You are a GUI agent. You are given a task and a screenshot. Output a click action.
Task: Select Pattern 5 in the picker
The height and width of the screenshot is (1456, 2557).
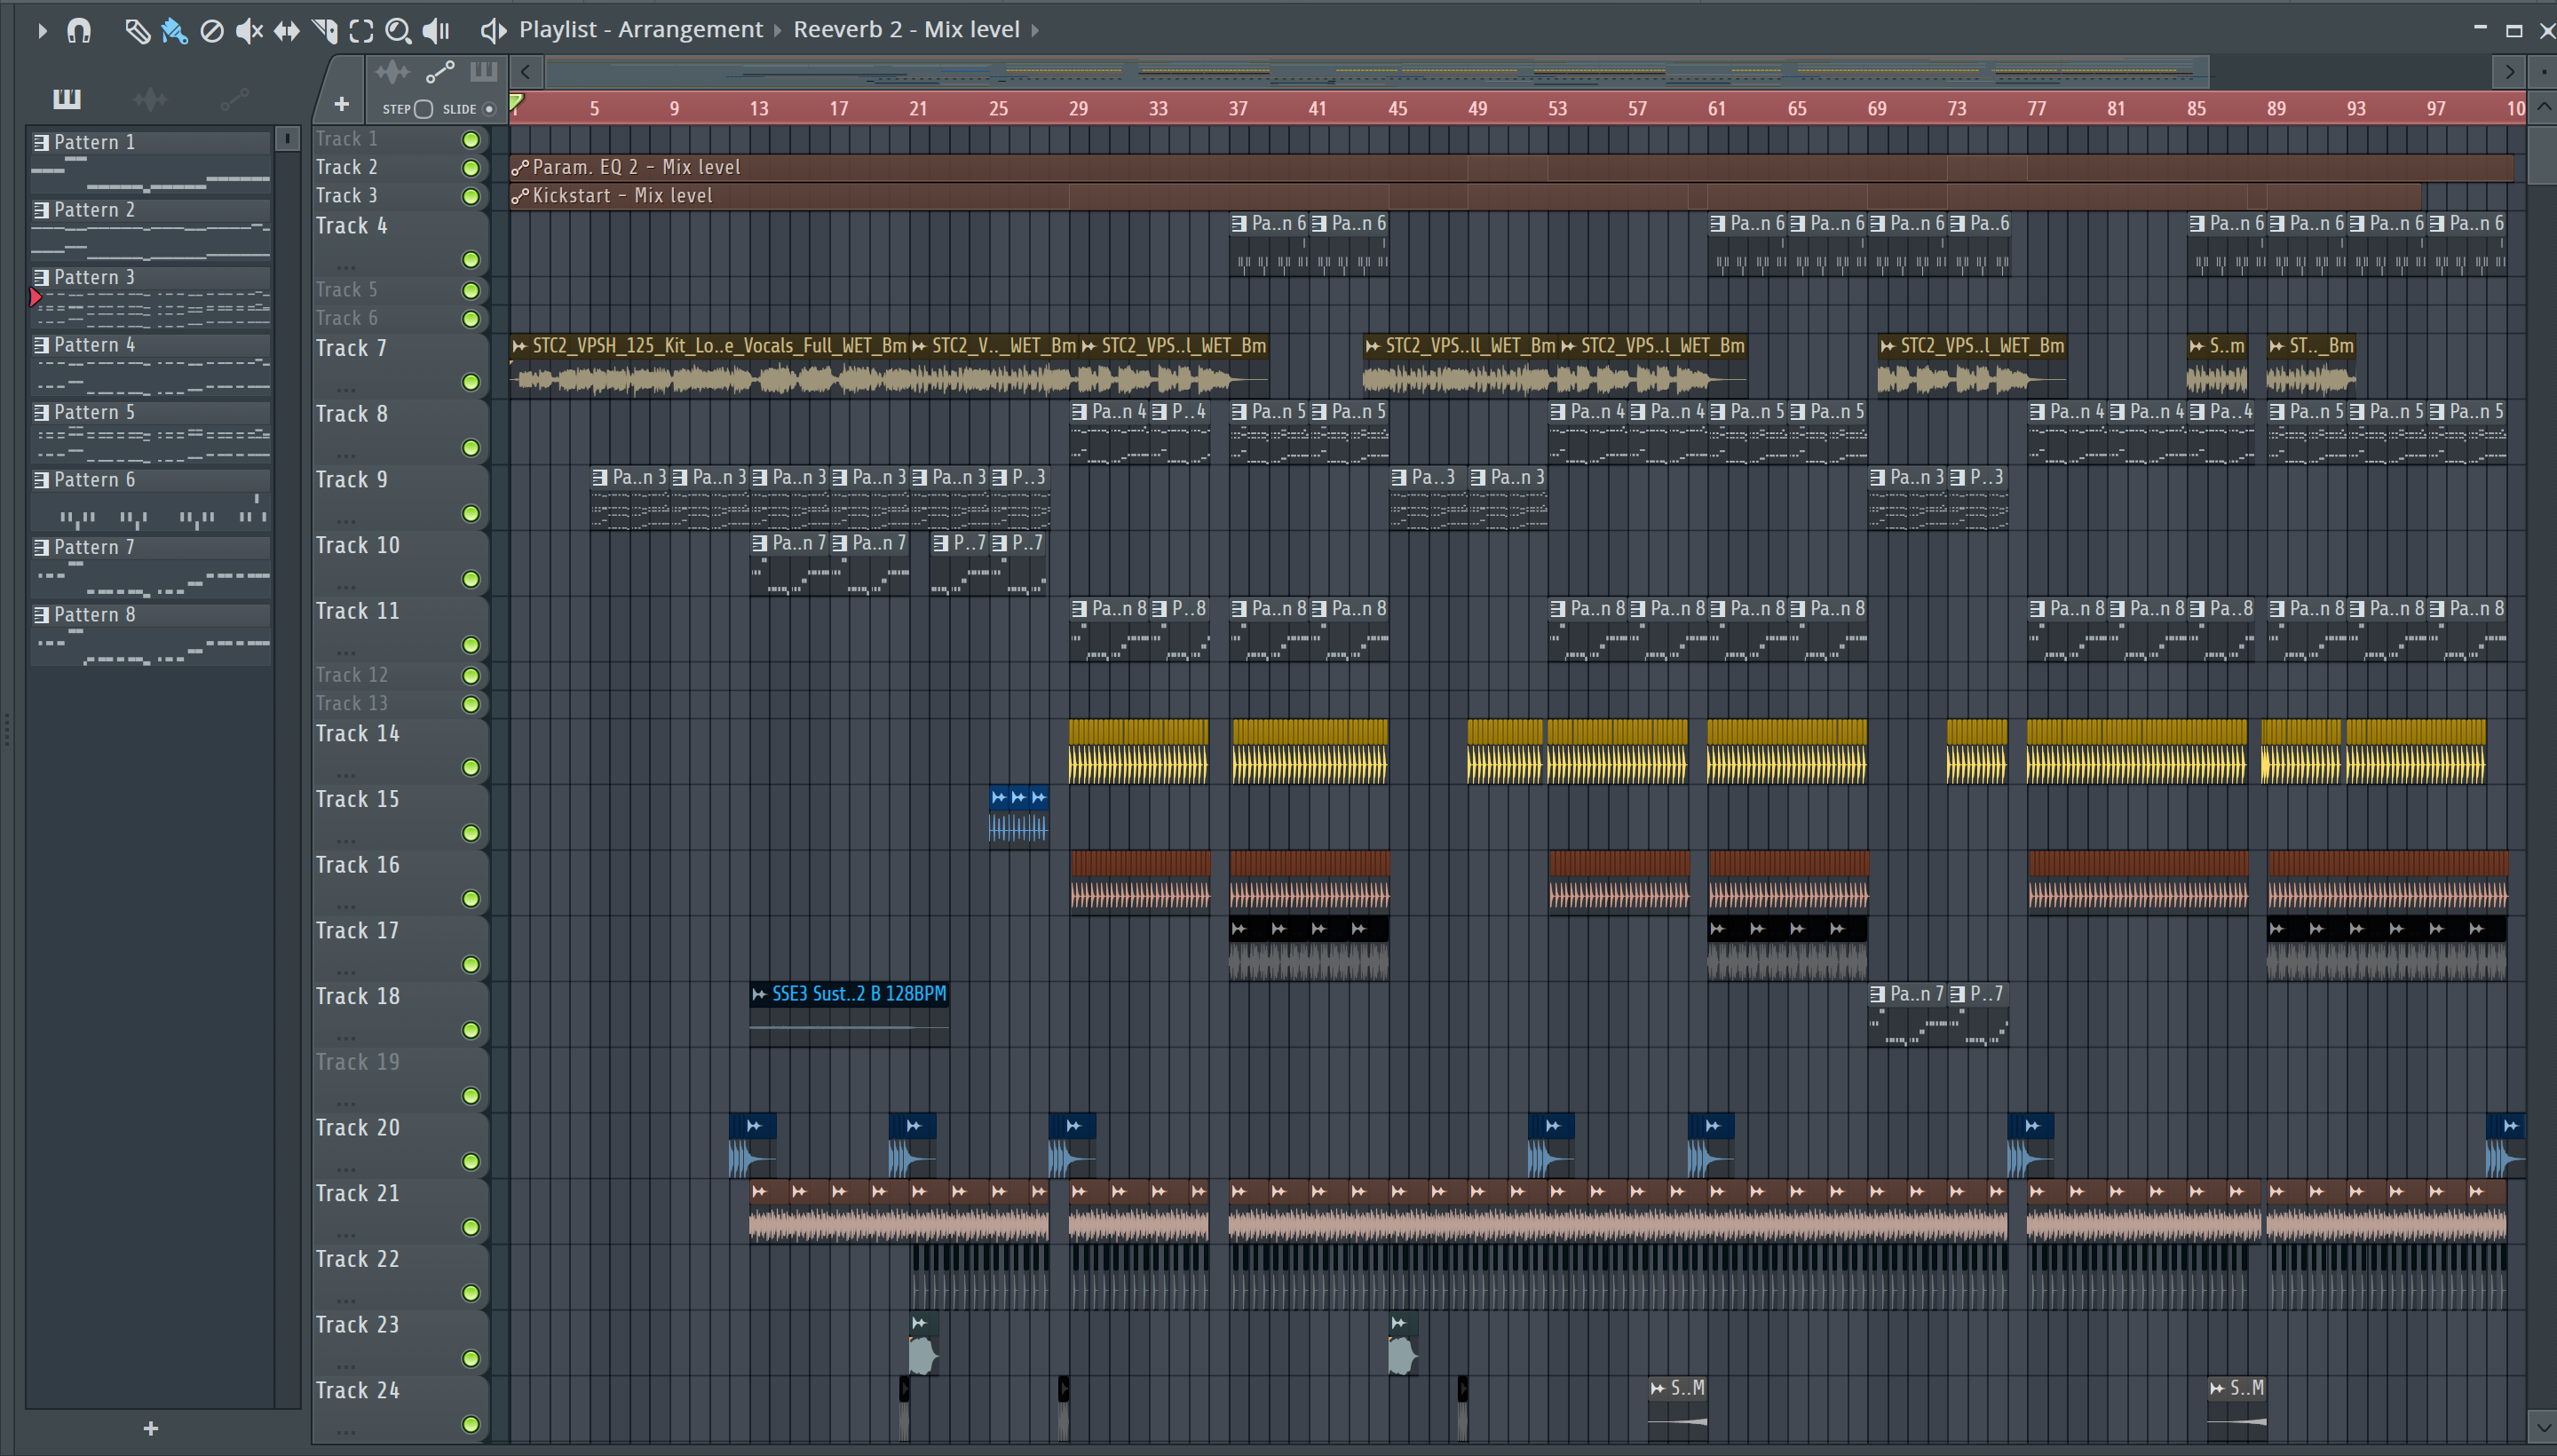[x=151, y=433]
